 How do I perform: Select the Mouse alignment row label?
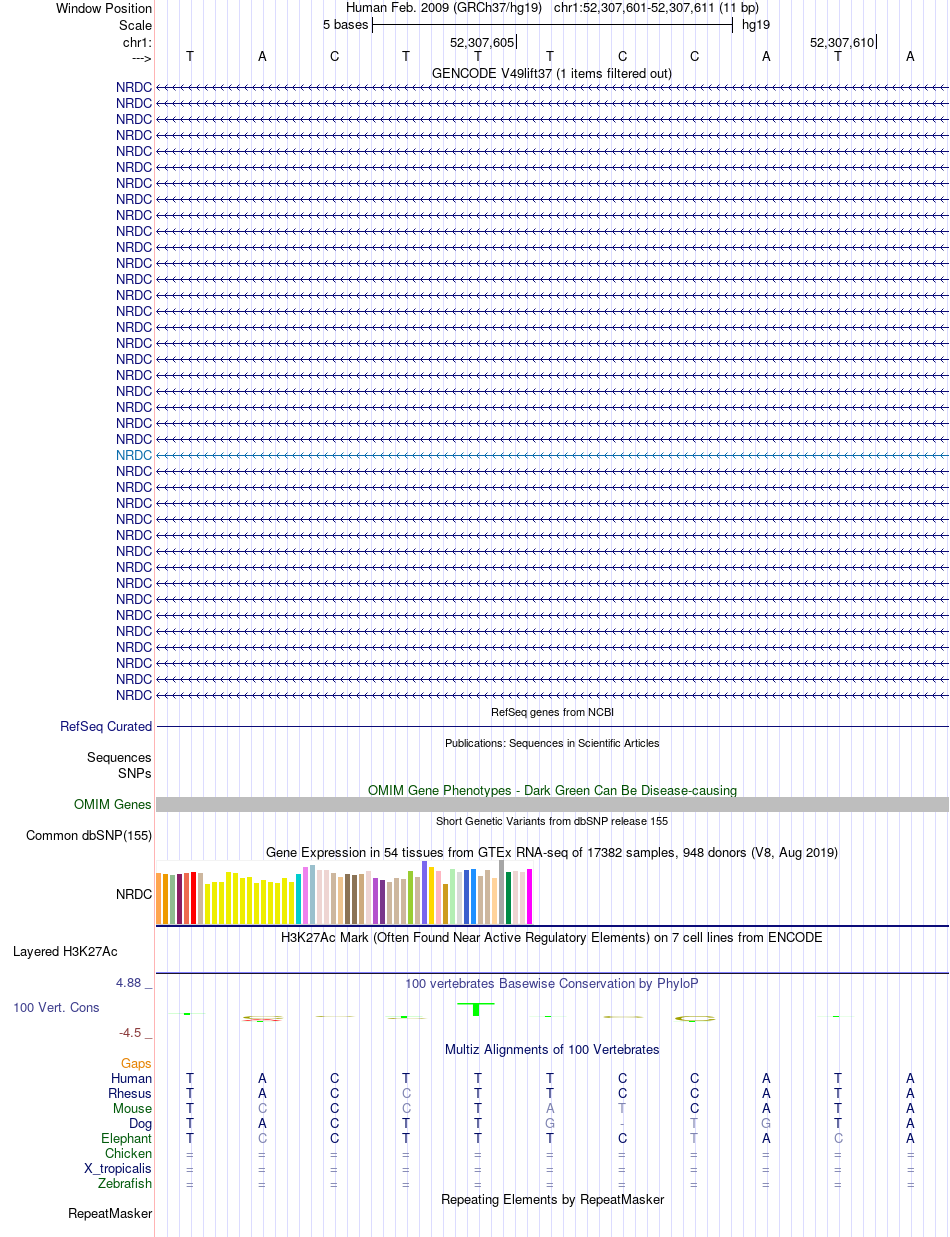coord(132,1109)
